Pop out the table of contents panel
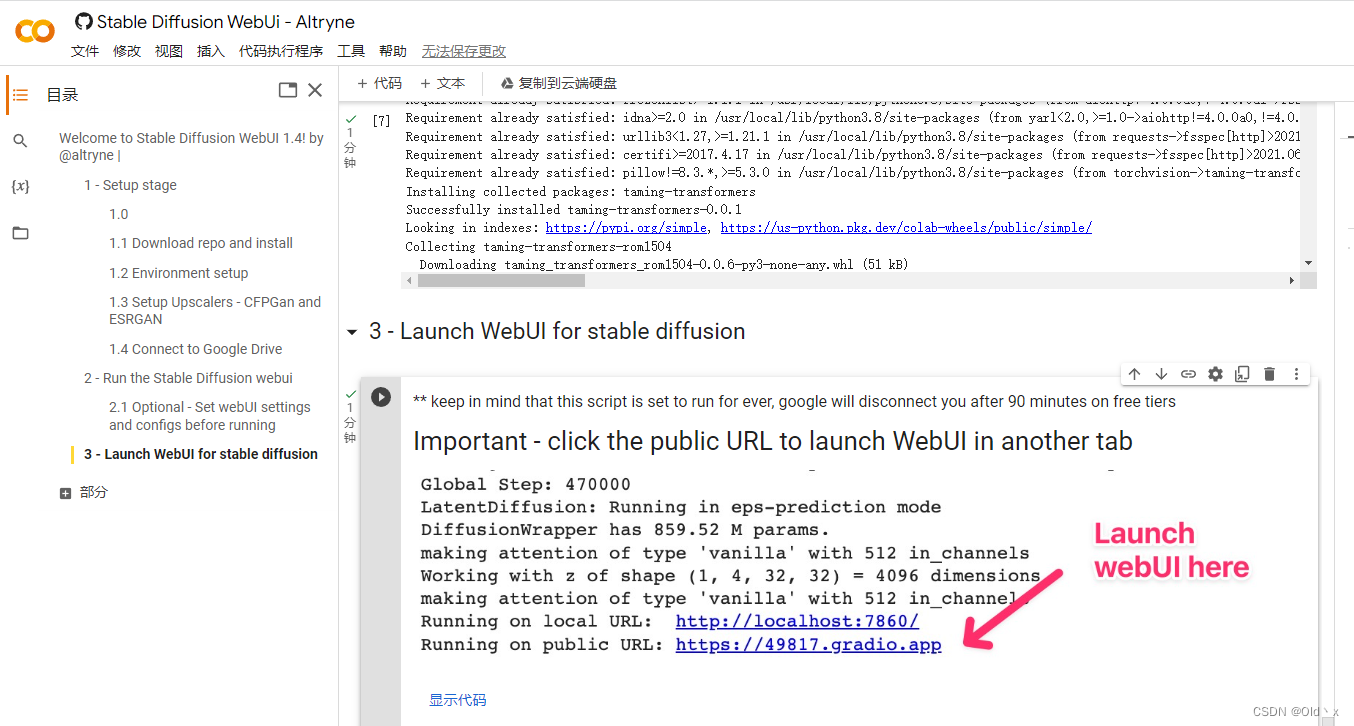1354x726 pixels. pos(287,90)
